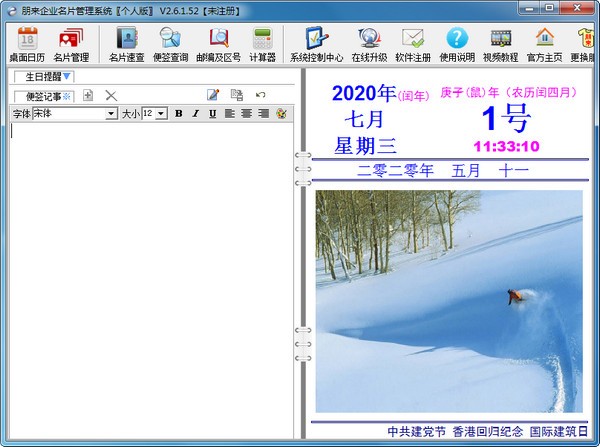Image resolution: width=600 pixels, height=447 pixels.
Task: Add a new note with plus icon
Action: point(88,95)
